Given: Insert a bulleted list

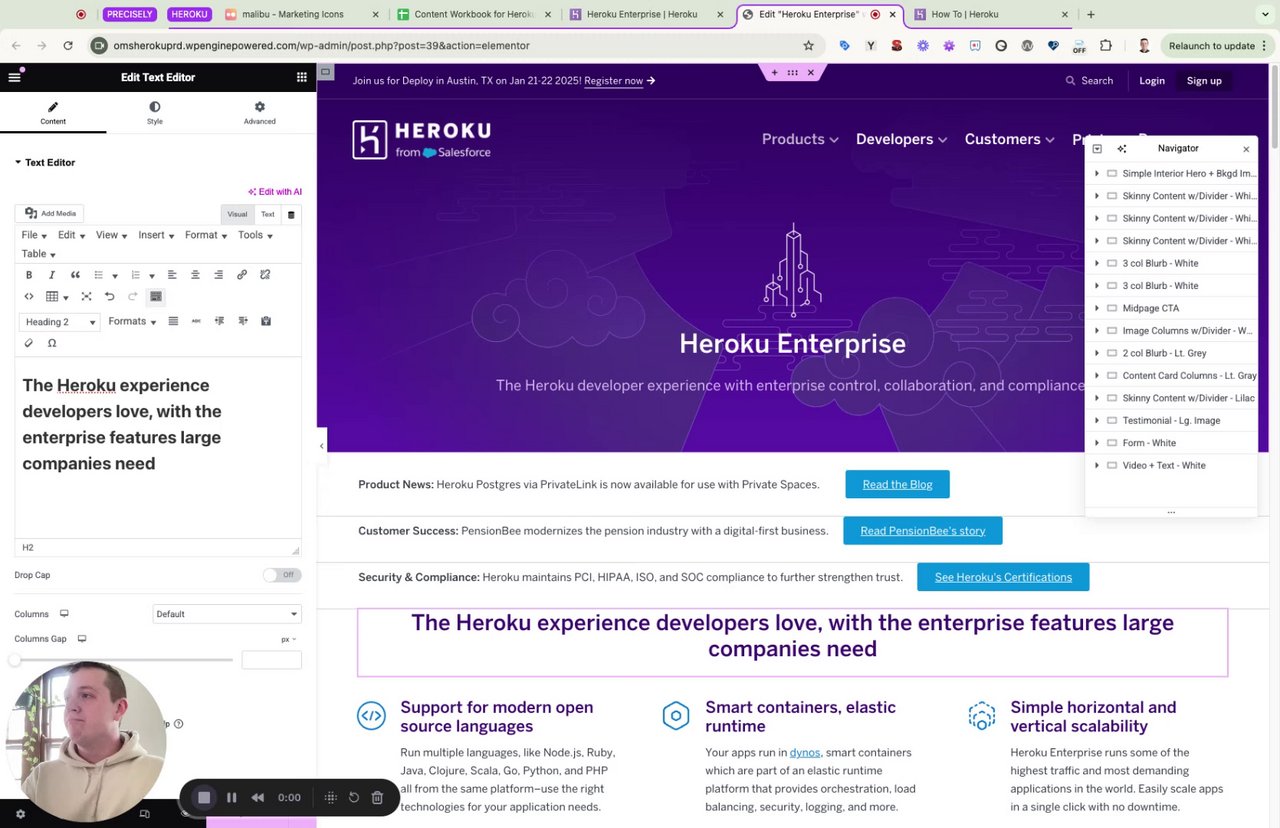Looking at the screenshot, I should (x=99, y=275).
